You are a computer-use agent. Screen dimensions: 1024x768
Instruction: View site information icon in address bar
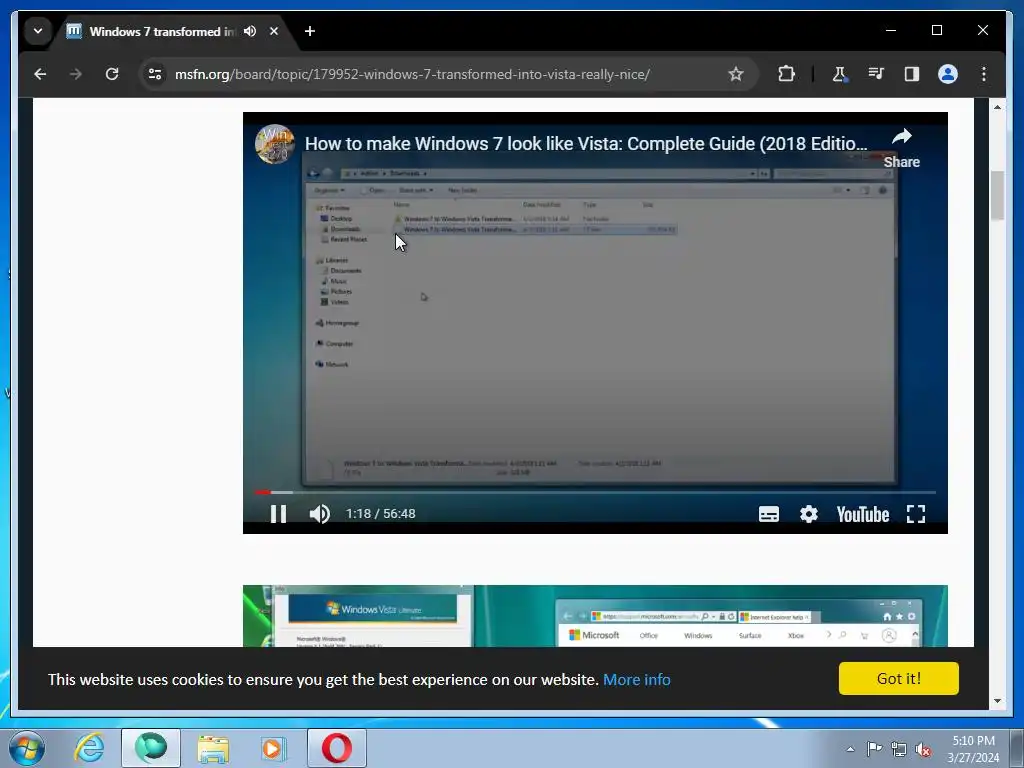coord(155,74)
